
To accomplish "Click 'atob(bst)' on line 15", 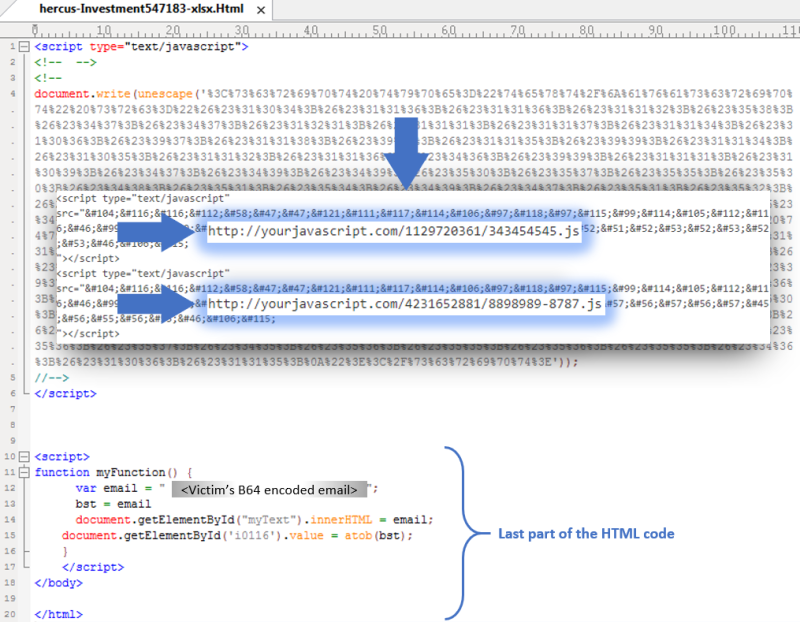I will [x=374, y=535].
